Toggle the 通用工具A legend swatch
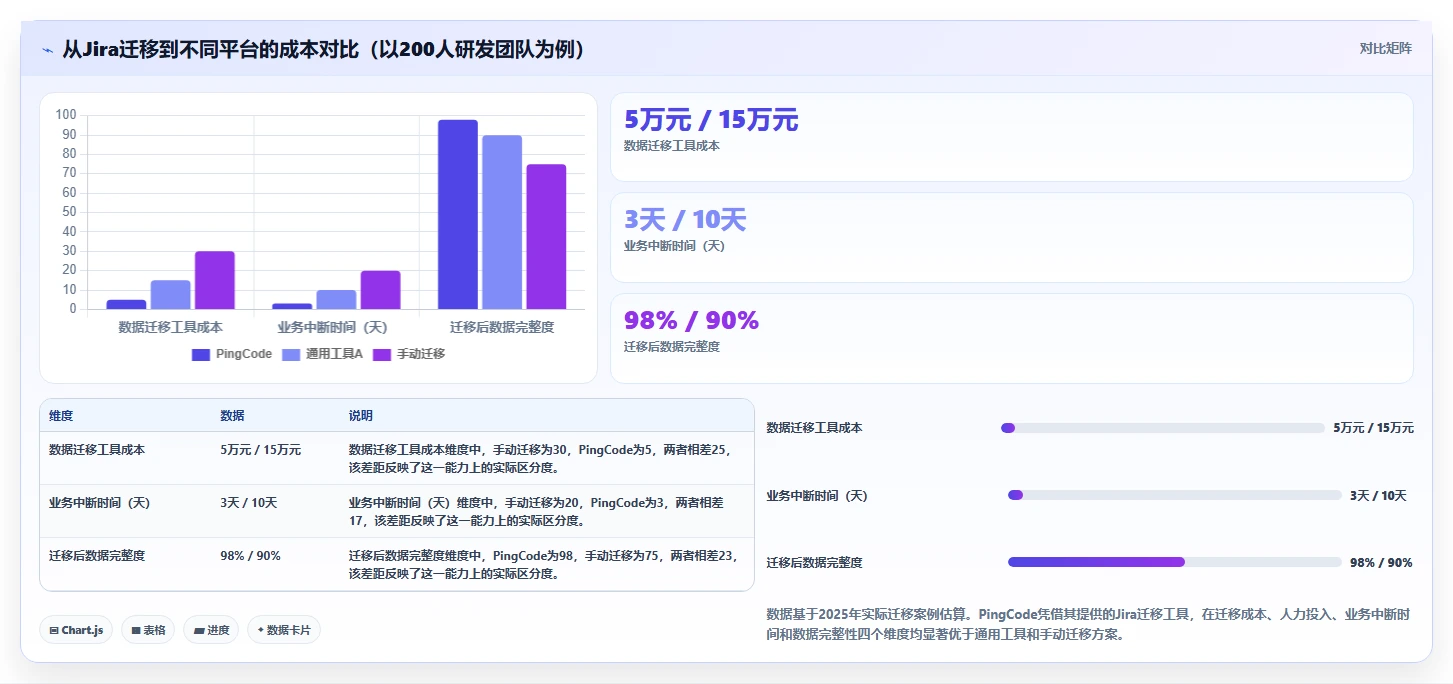The width and height of the screenshot is (1453, 684). (291, 354)
